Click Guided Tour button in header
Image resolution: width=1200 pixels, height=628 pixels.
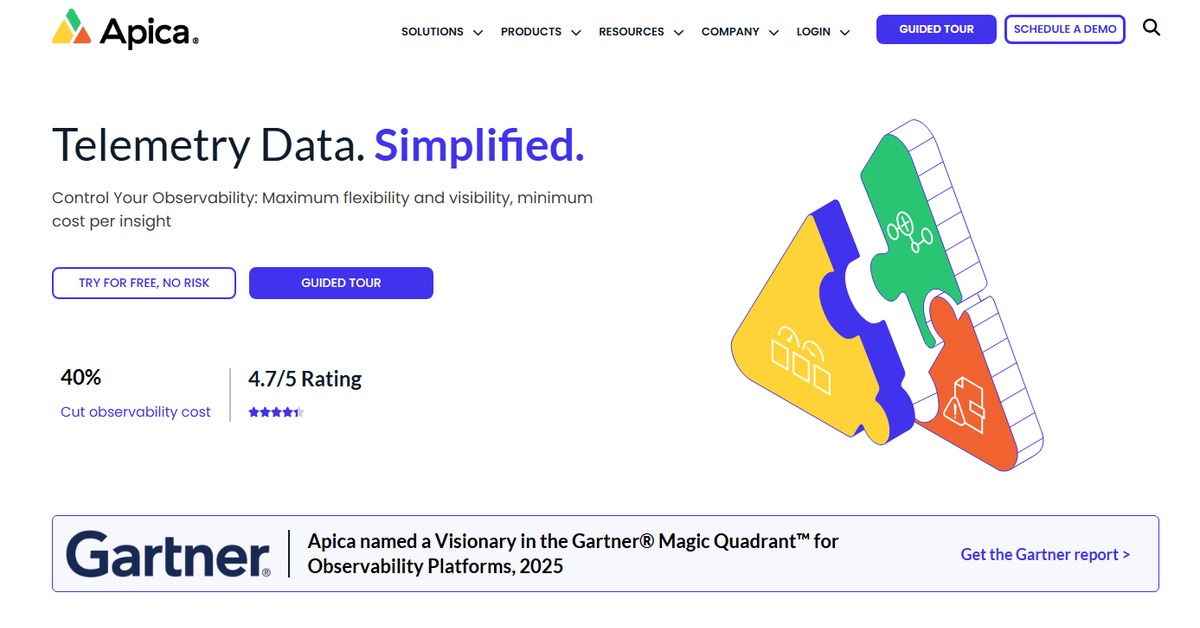tap(936, 29)
